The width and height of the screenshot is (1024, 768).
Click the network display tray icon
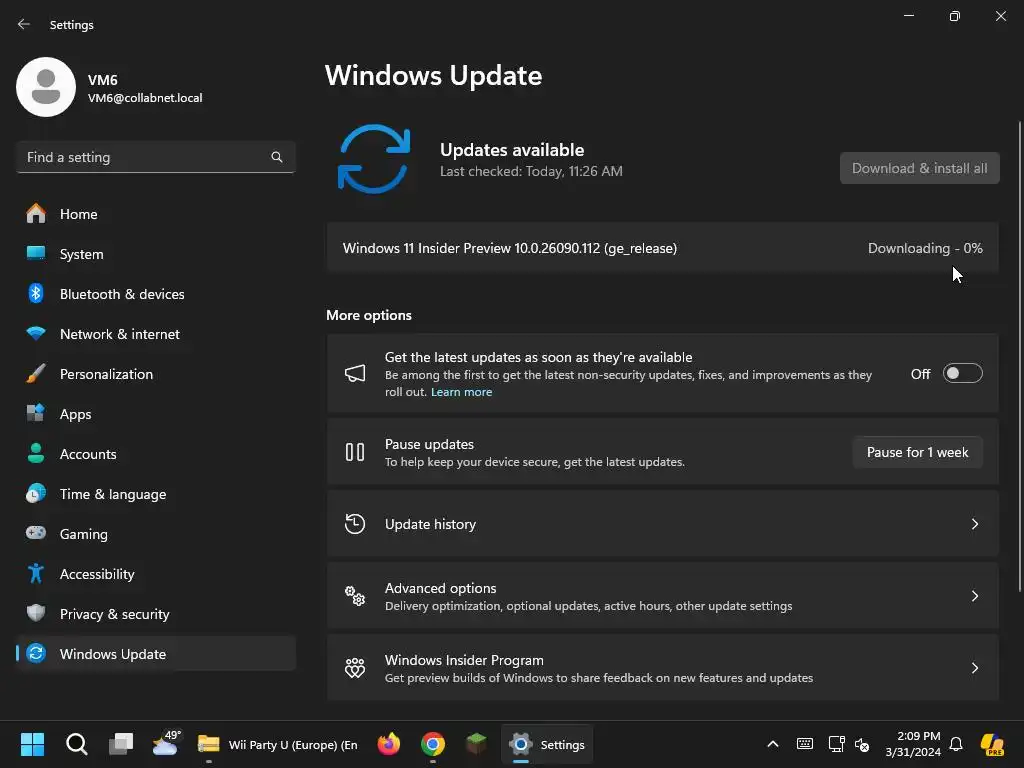point(837,744)
